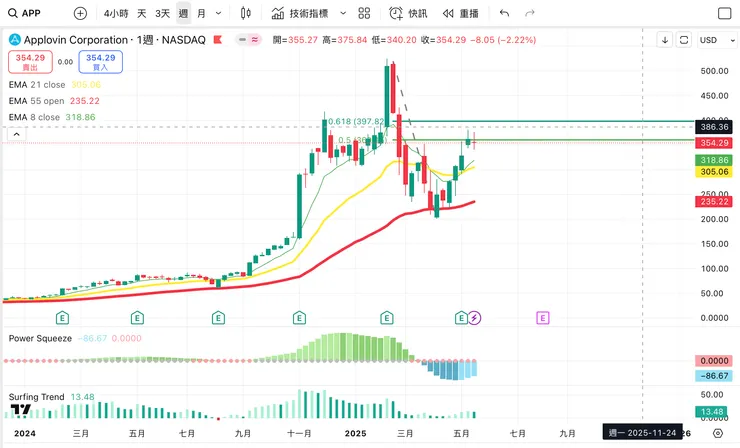The image size is (740, 448).
Task: Open earnings marker near 三月 2024
Action: click(62, 318)
